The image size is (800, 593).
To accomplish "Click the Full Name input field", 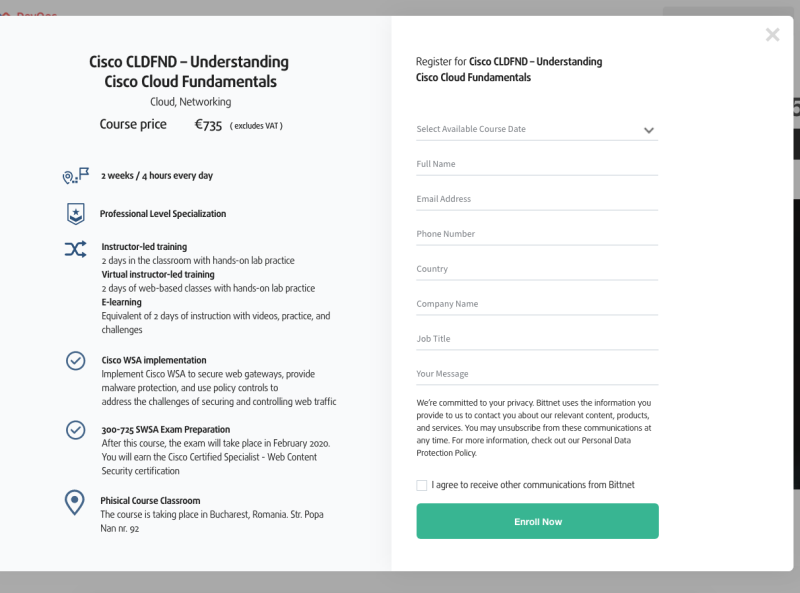I will (x=537, y=164).
